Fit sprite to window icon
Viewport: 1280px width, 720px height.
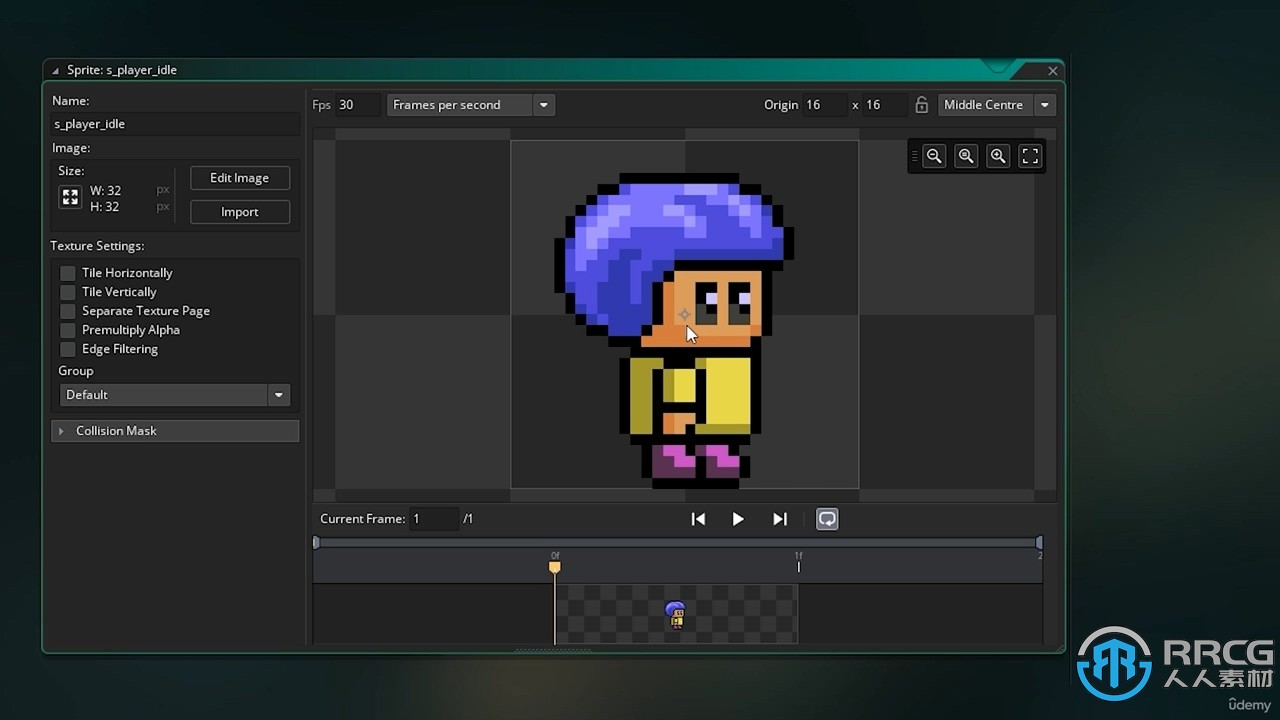click(1030, 156)
